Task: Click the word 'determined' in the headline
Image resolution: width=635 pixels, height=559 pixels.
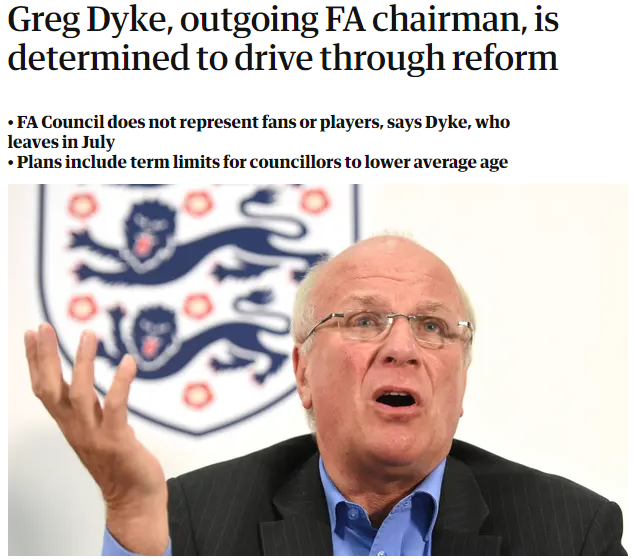Action: 98,58
